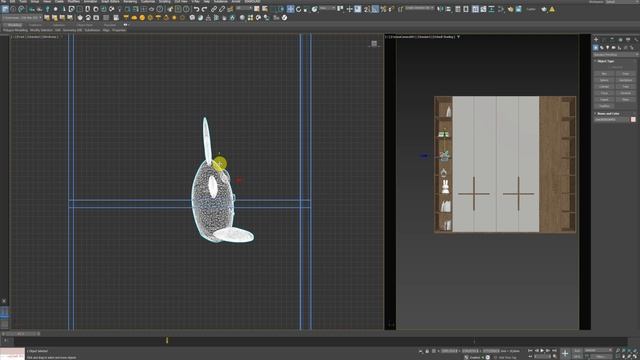
Task: Open the Material Editor from main toolbar
Action: click(x=502, y=9)
